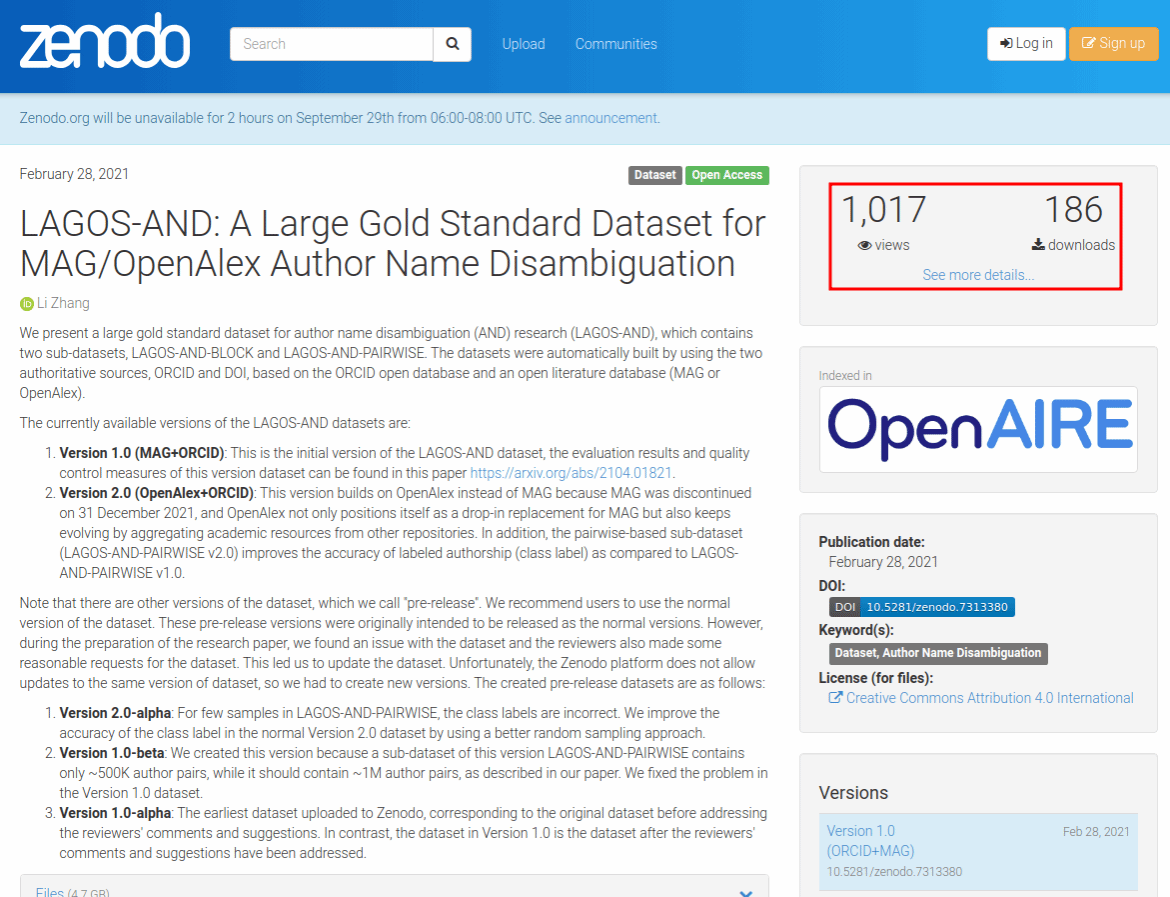Screen dimensions: 1170x897
Task: Open the Communities menu item
Action: pyautogui.click(x=616, y=44)
